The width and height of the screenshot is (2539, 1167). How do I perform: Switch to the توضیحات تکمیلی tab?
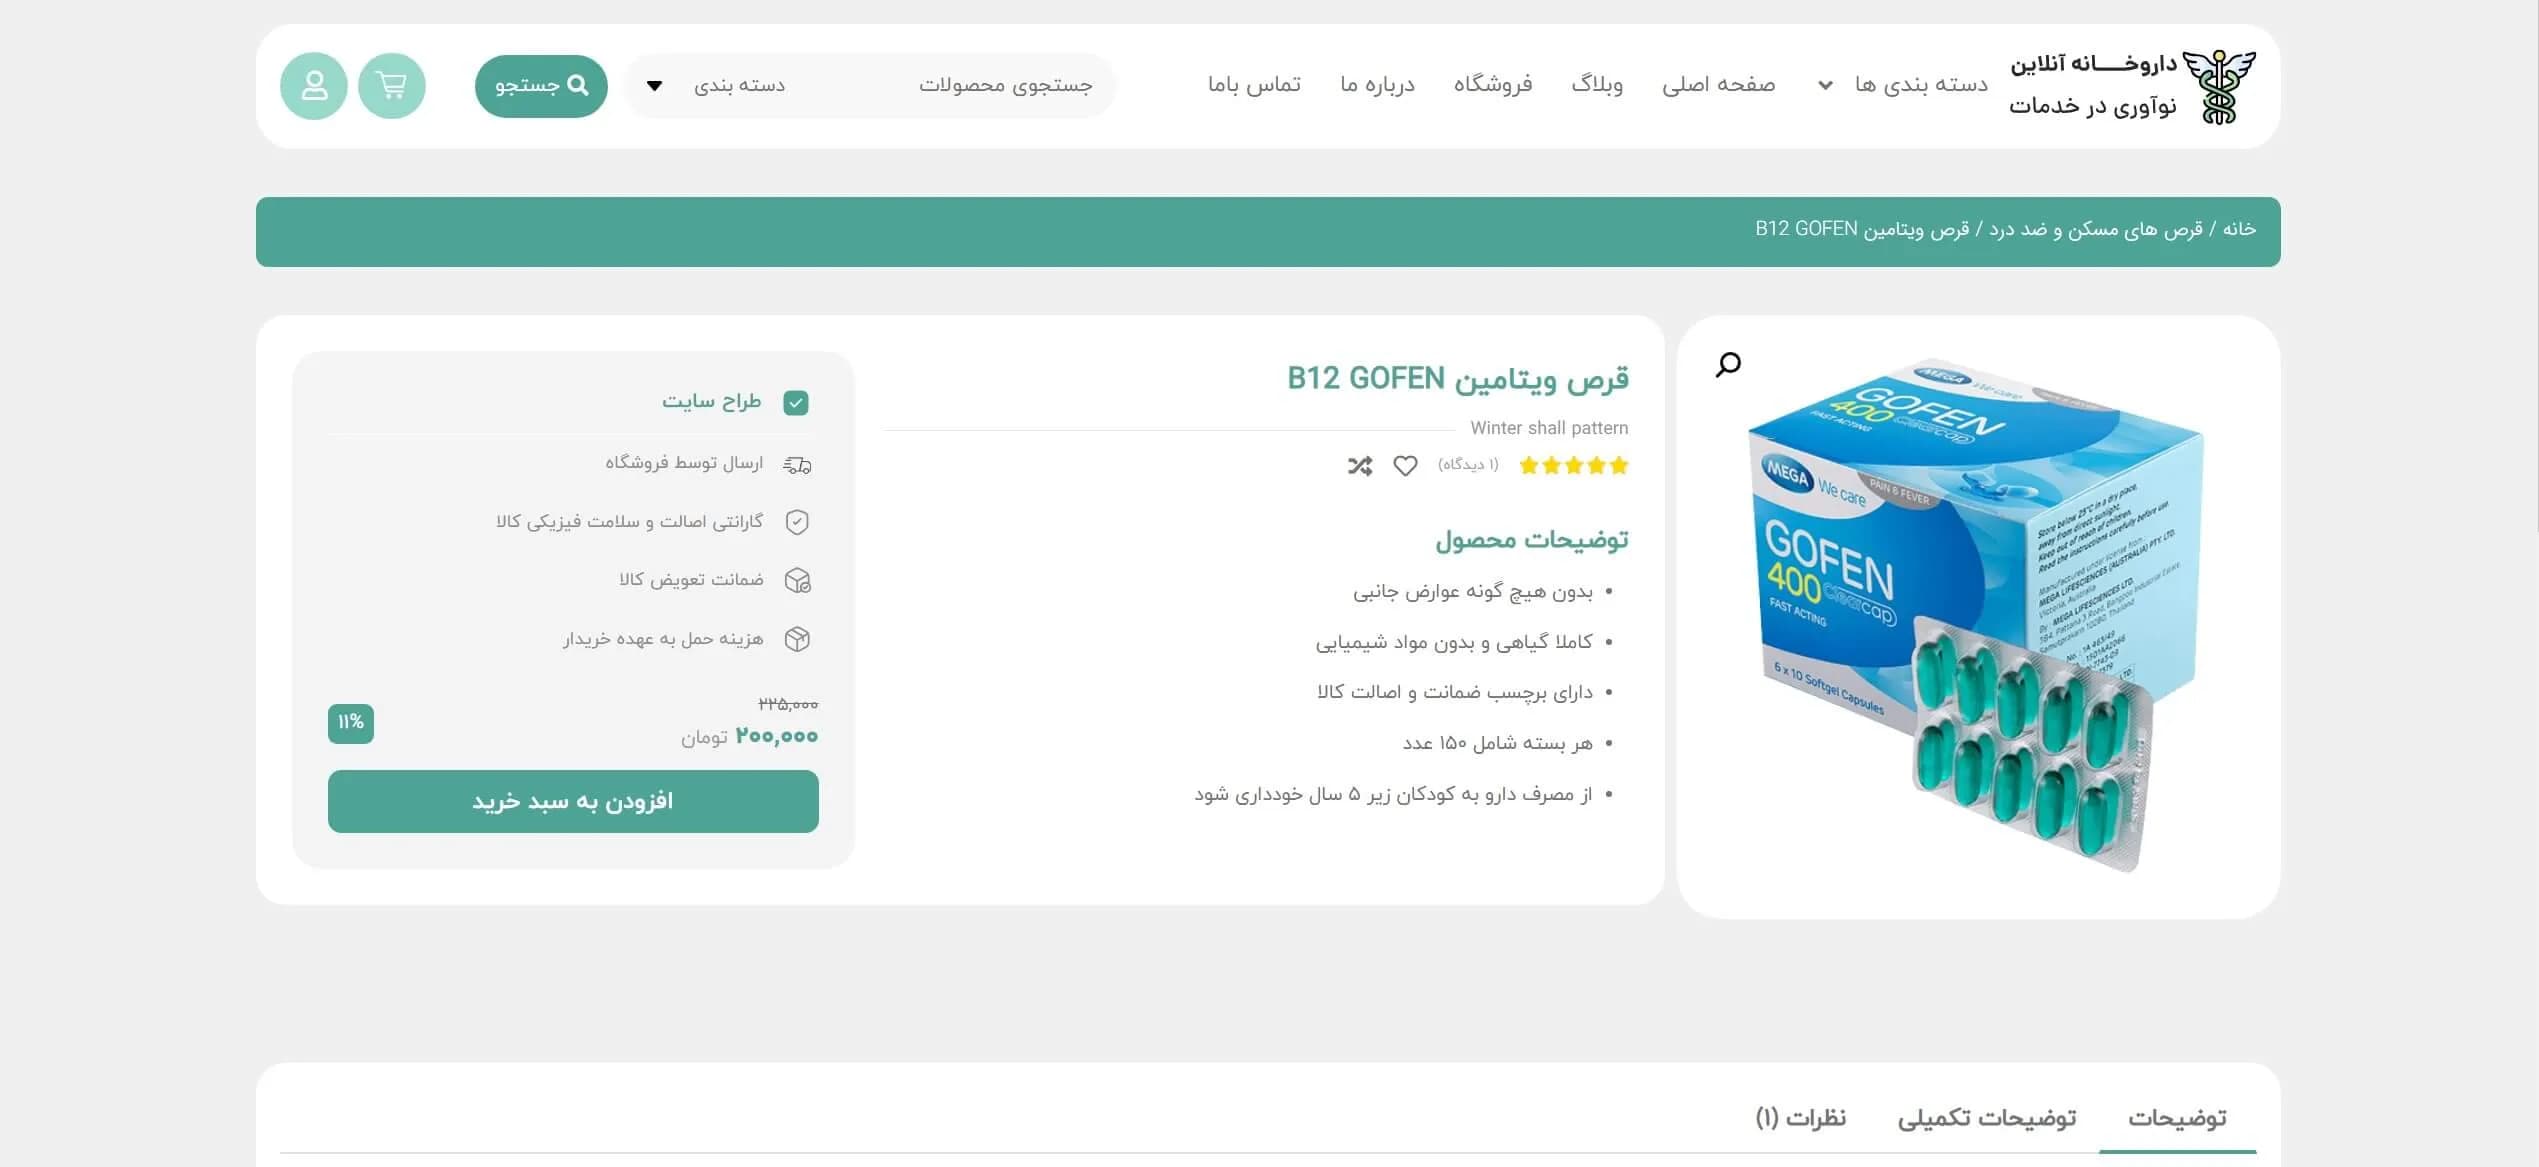pos(1986,1118)
